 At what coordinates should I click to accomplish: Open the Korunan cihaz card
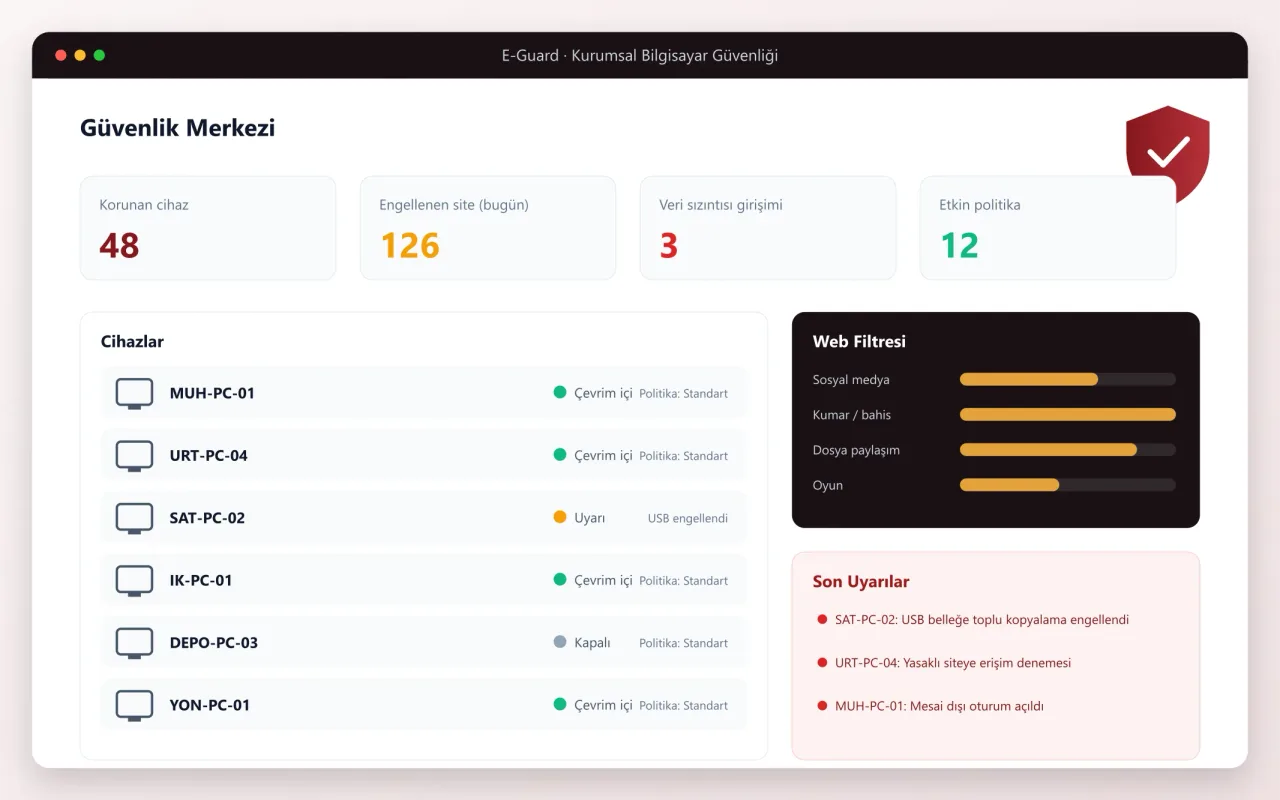coord(208,228)
